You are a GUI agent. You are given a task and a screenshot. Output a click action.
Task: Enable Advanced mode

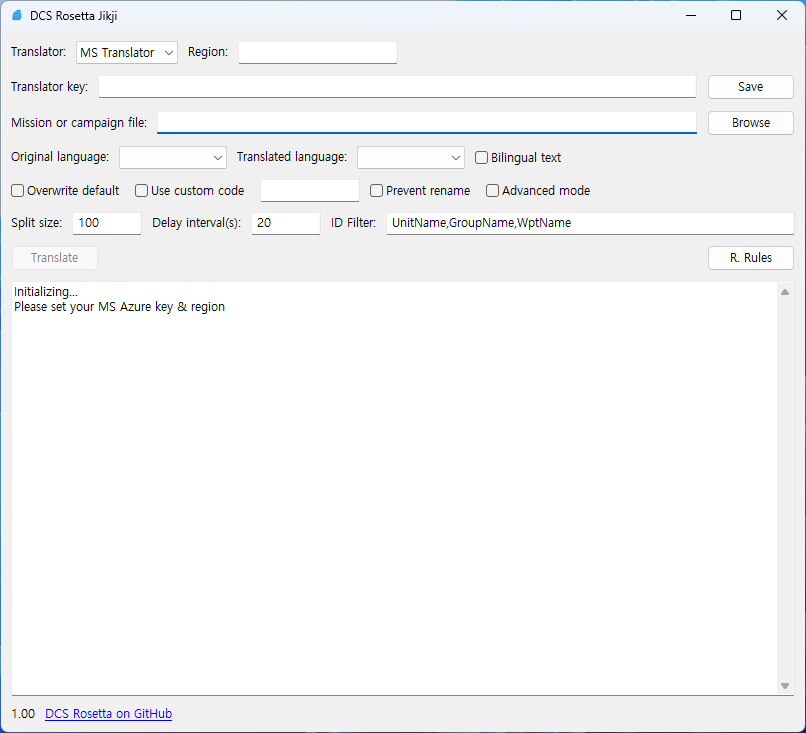click(492, 190)
